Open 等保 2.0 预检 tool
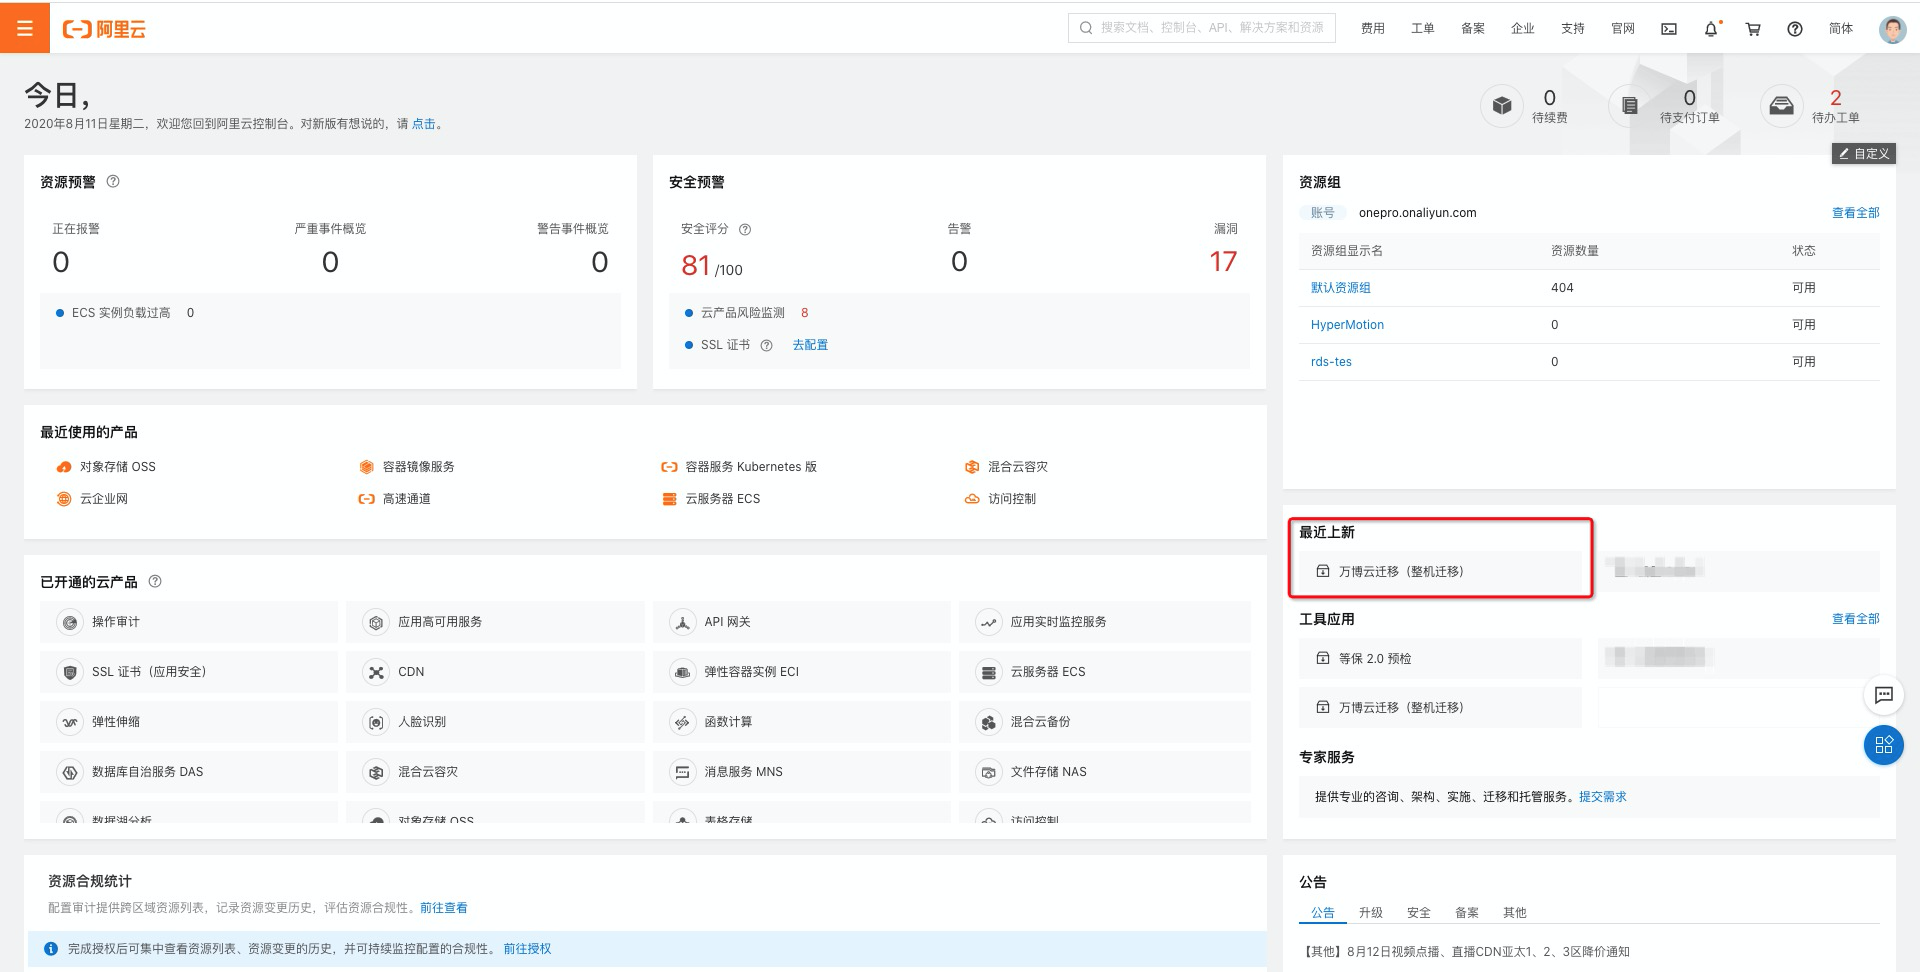The width and height of the screenshot is (1920, 972). click(1441, 658)
